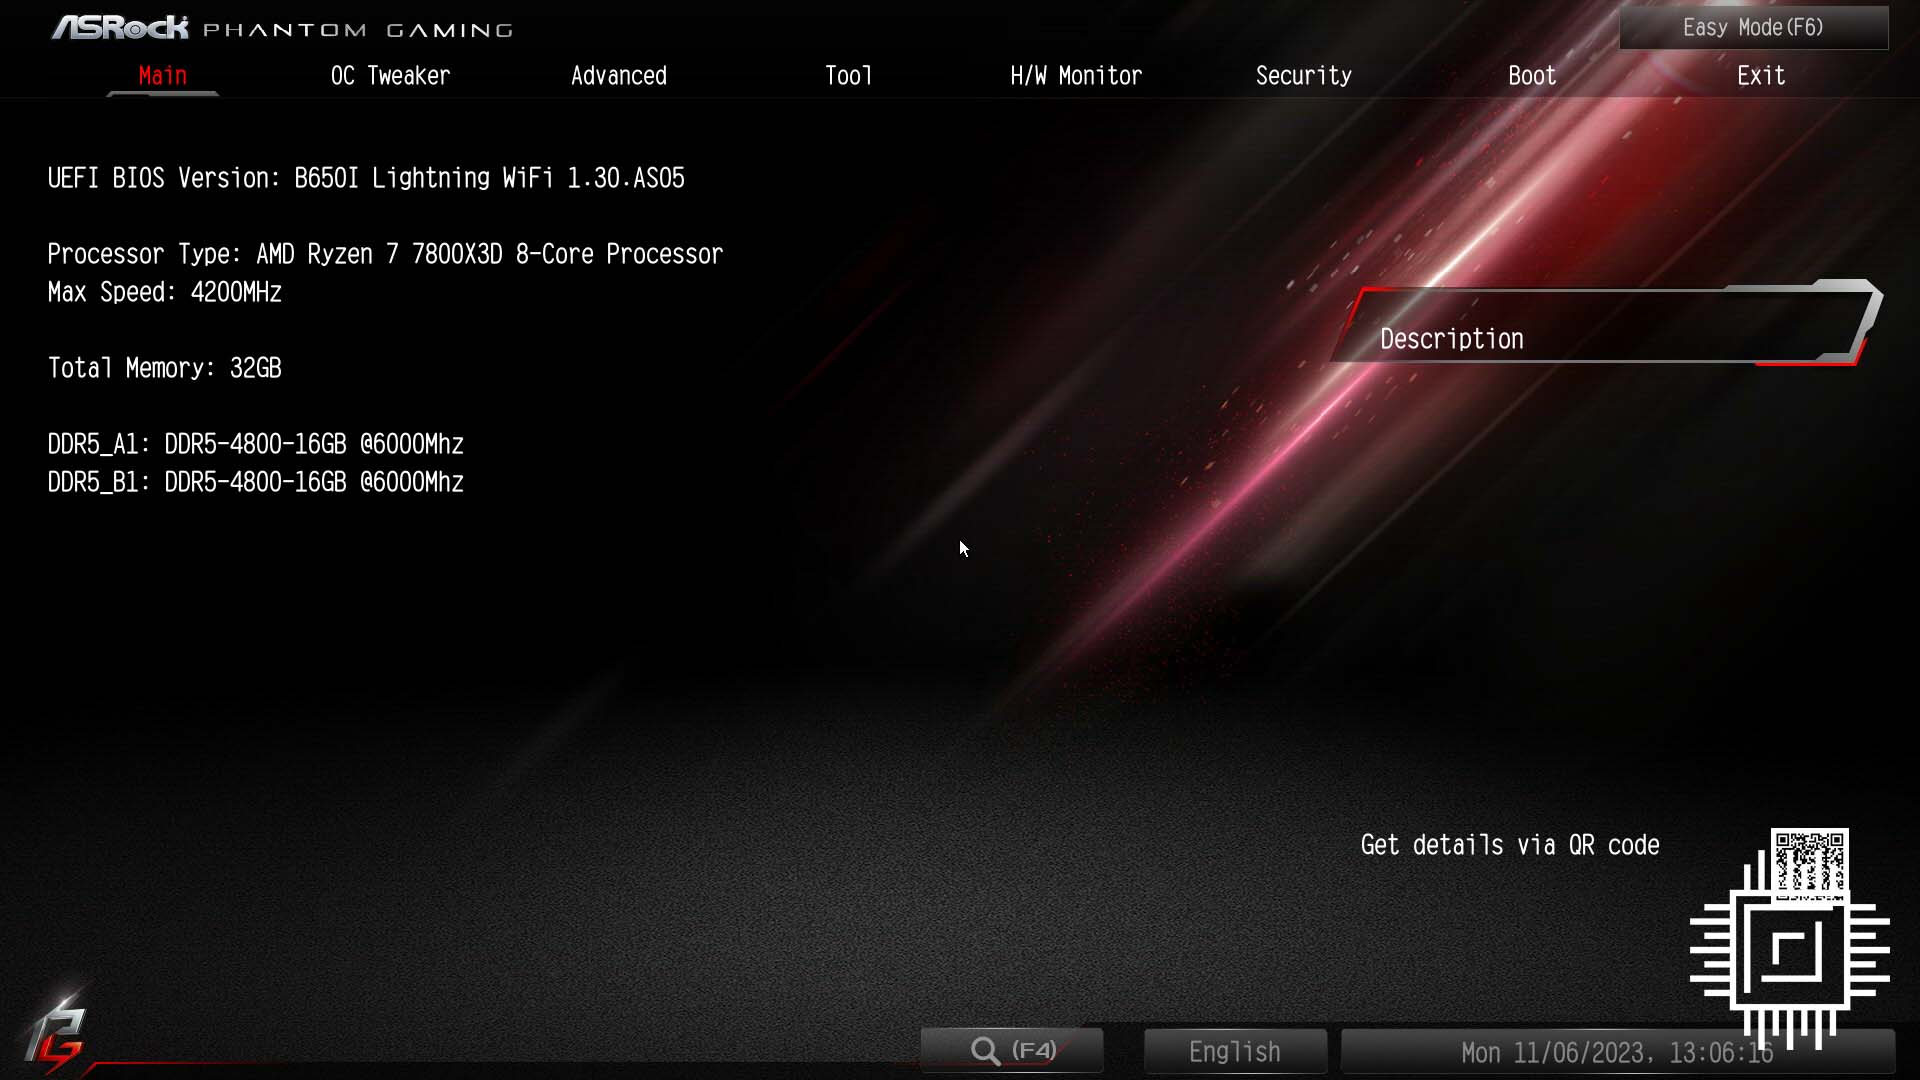Select the DDR5_B1 memory line
The width and height of the screenshot is (1920, 1080).
tap(256, 482)
